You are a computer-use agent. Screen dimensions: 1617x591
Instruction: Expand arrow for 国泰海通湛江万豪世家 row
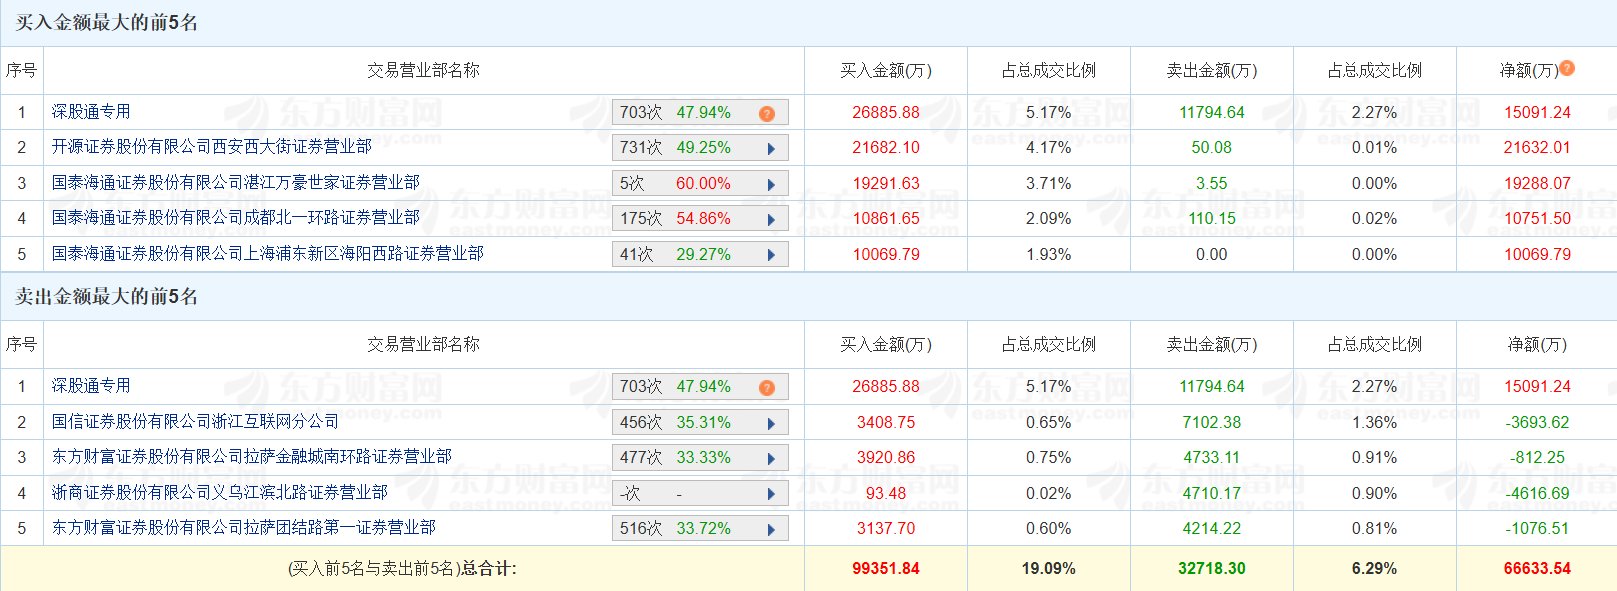click(771, 185)
